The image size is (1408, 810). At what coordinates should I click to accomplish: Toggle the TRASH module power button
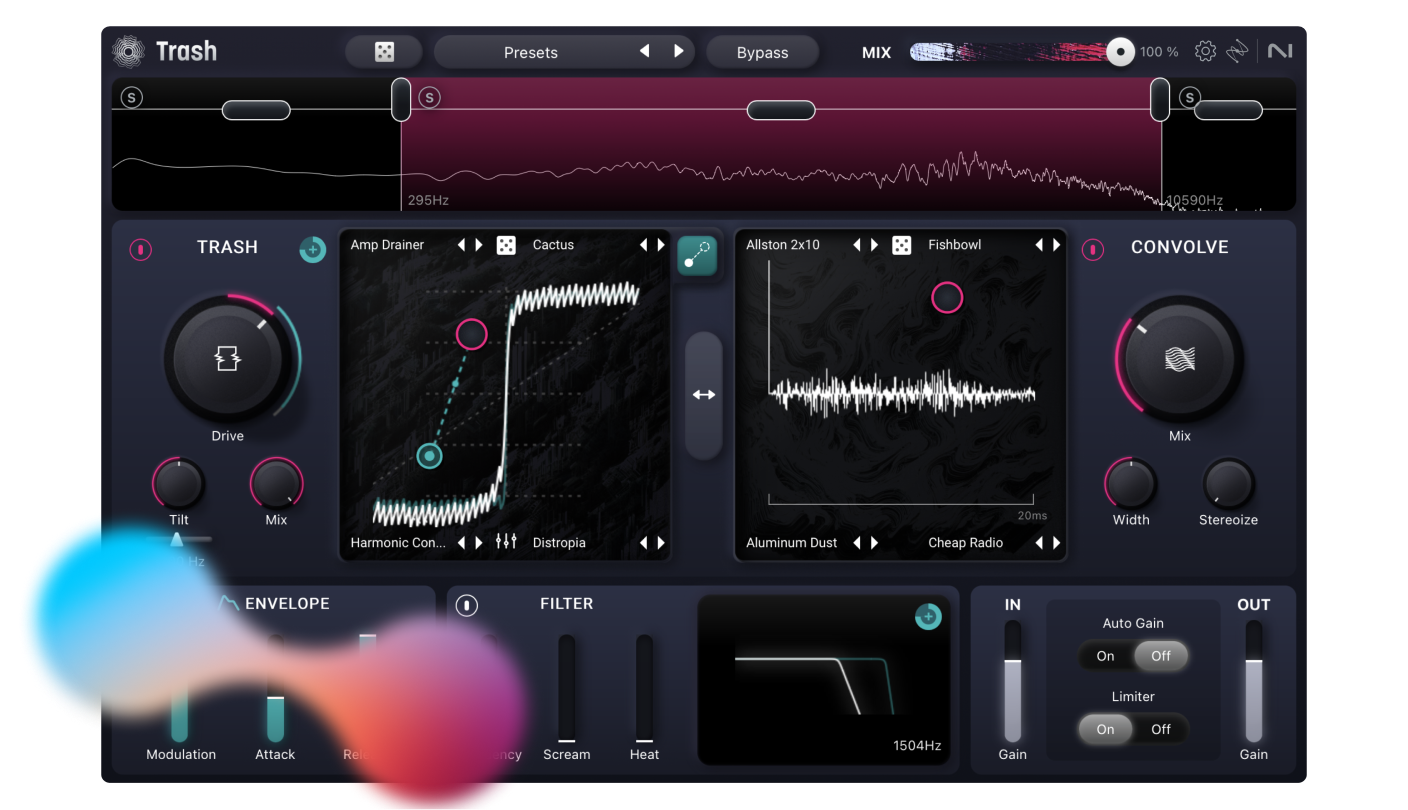(141, 250)
